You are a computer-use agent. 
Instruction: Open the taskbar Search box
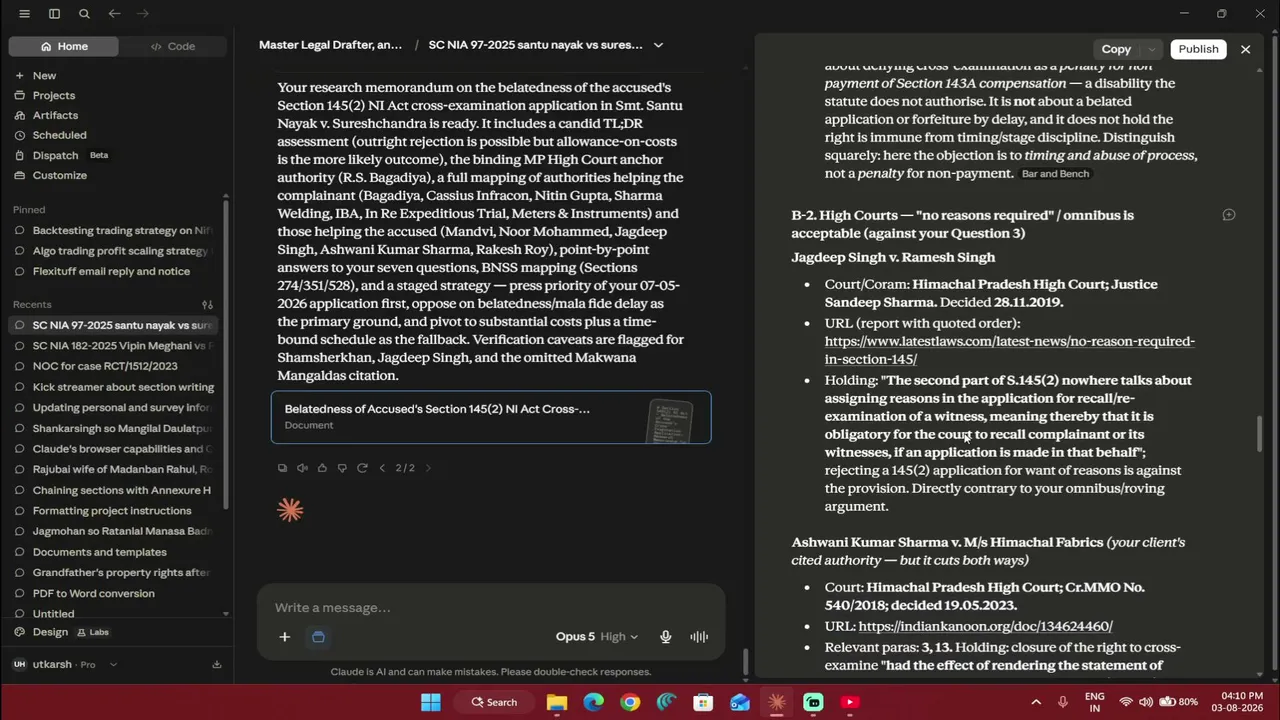[x=495, y=702]
